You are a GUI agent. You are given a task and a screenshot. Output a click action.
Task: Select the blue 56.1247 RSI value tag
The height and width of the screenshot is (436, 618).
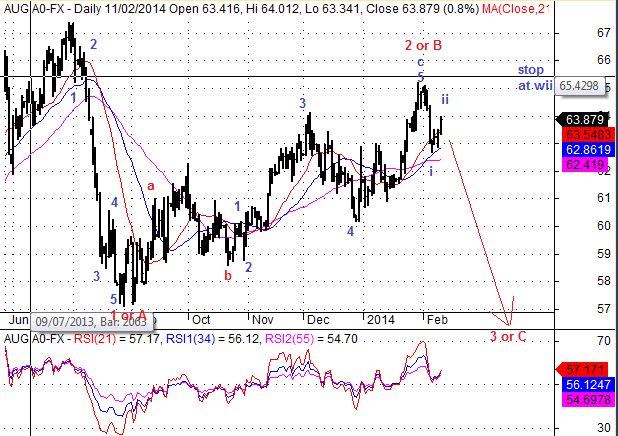pyautogui.click(x=580, y=384)
